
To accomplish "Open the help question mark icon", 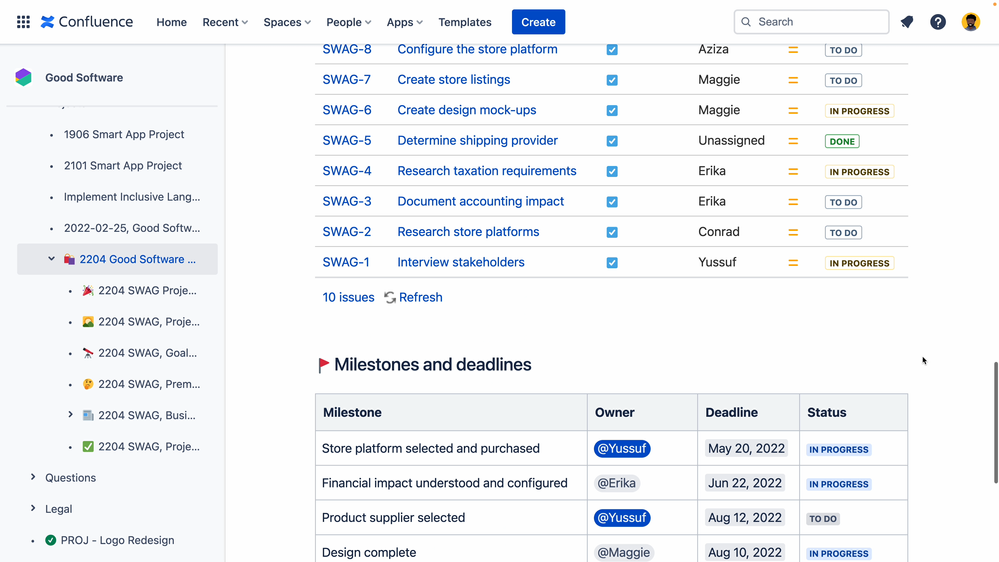I will pyautogui.click(x=938, y=22).
